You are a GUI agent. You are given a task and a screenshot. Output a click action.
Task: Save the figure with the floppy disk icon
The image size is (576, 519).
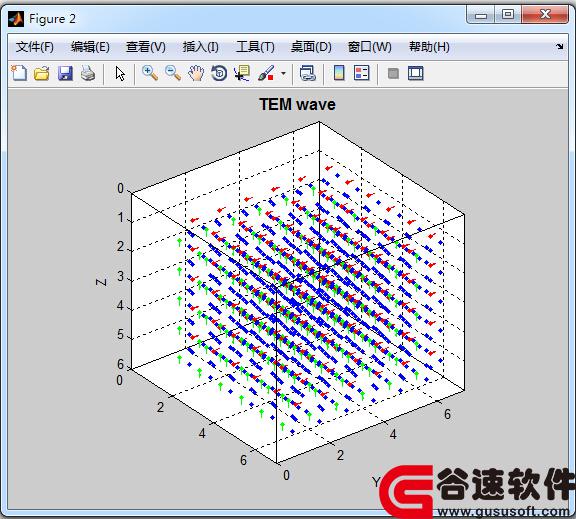(x=65, y=73)
